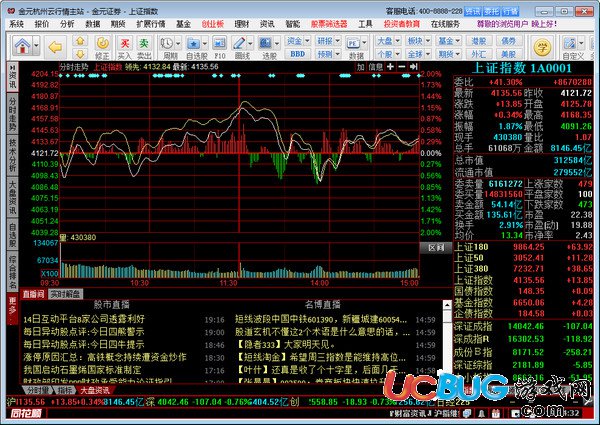The width and height of the screenshot is (600, 425).
Task: Select the 上证180 index row
Action: pos(523,247)
